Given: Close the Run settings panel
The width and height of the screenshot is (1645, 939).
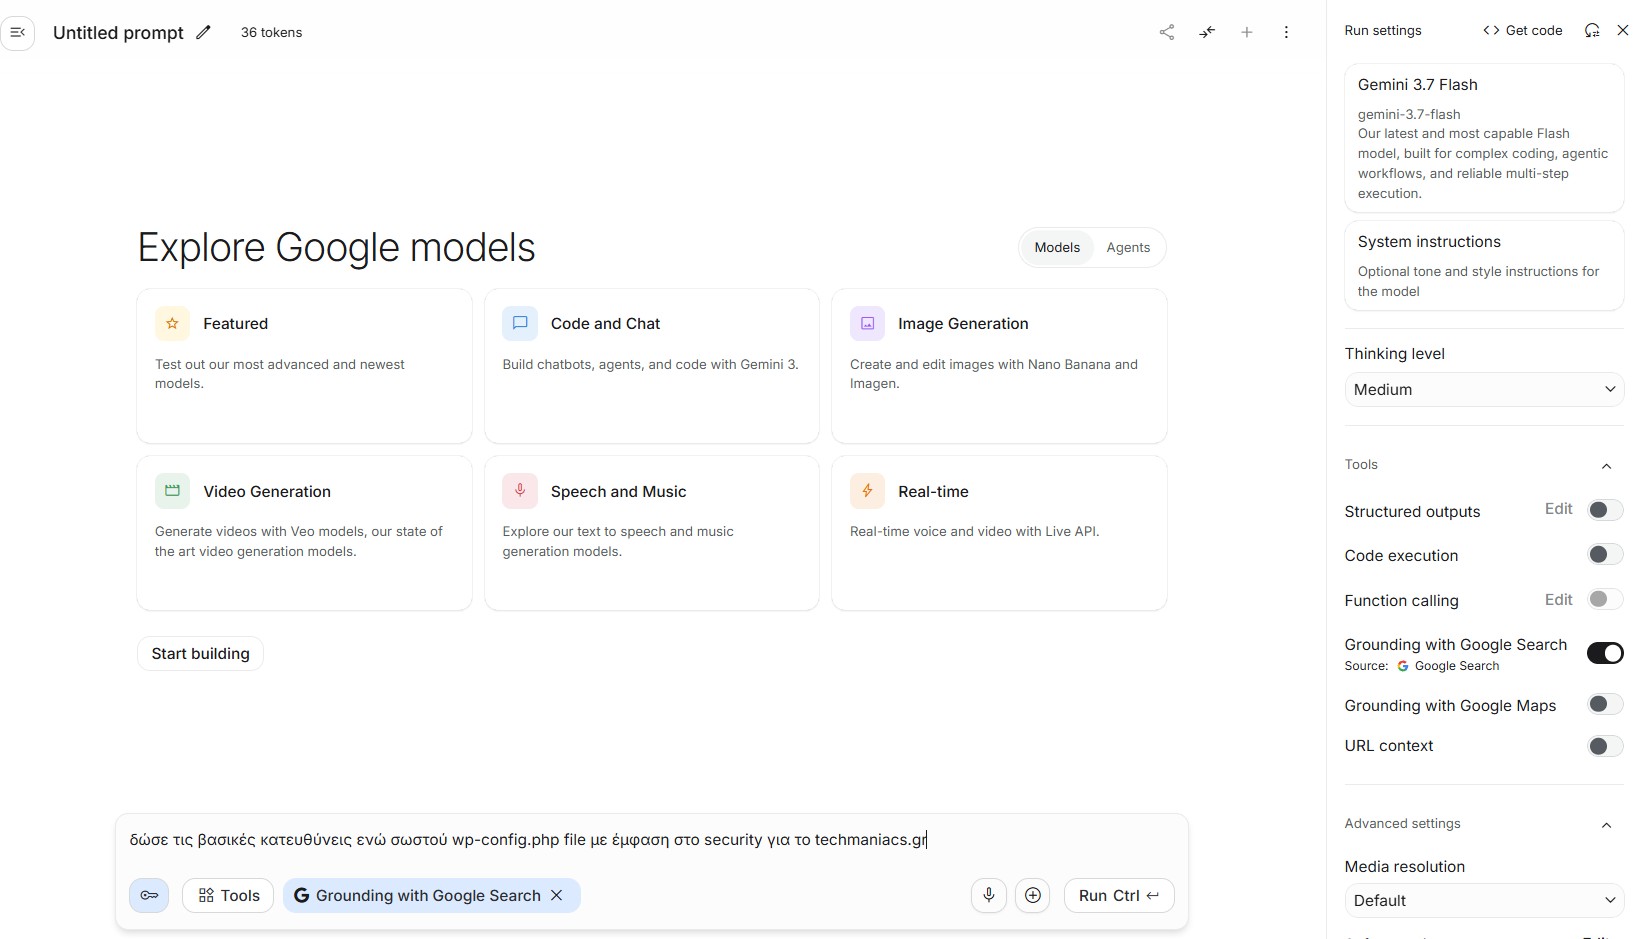Looking at the screenshot, I should pyautogui.click(x=1623, y=30).
